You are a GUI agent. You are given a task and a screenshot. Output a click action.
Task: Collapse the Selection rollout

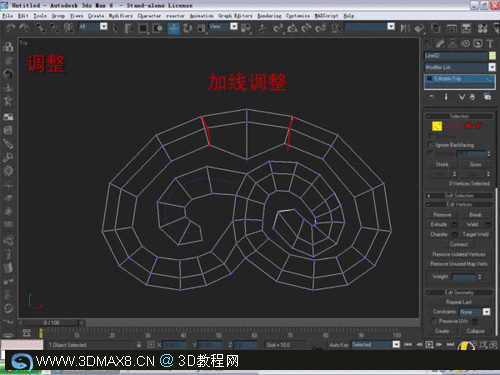pyautogui.click(x=459, y=116)
